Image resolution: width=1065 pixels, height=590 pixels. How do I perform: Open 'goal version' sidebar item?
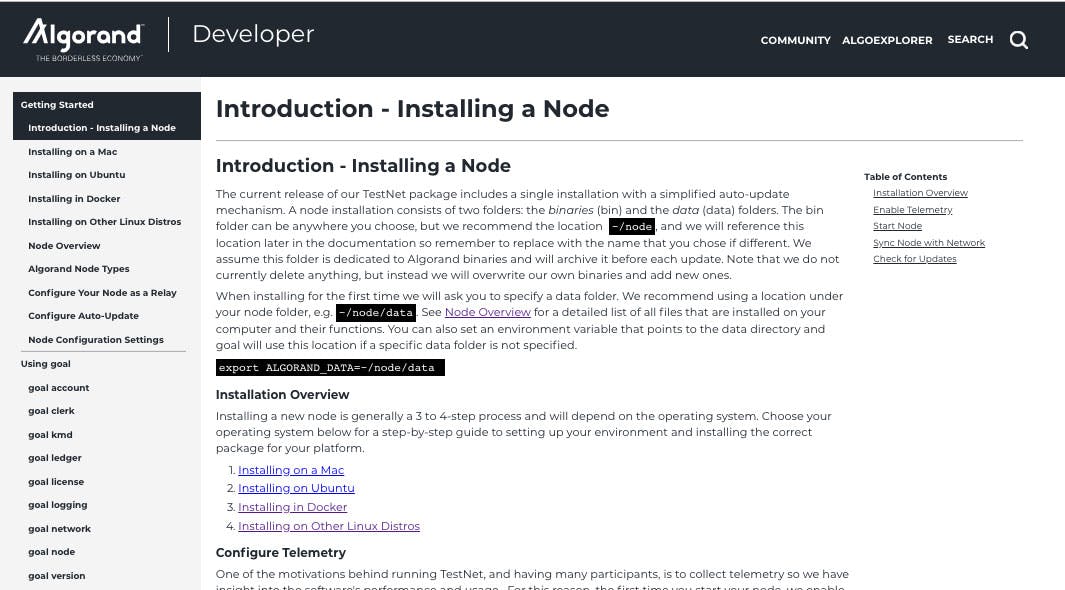point(56,575)
